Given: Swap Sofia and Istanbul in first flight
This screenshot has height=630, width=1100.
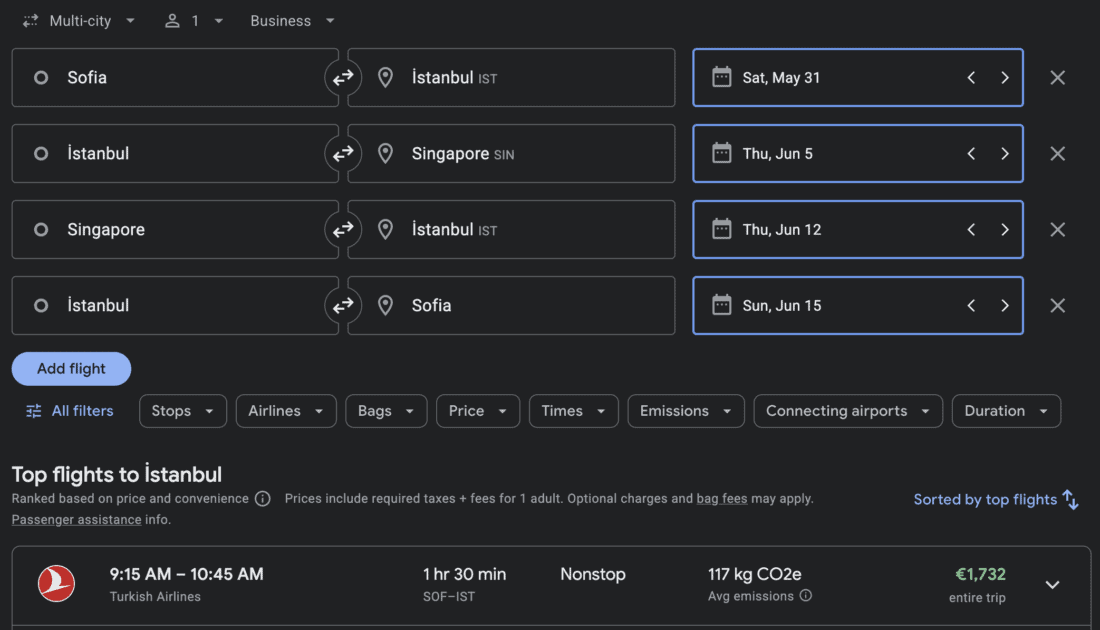Looking at the screenshot, I should tap(343, 78).
